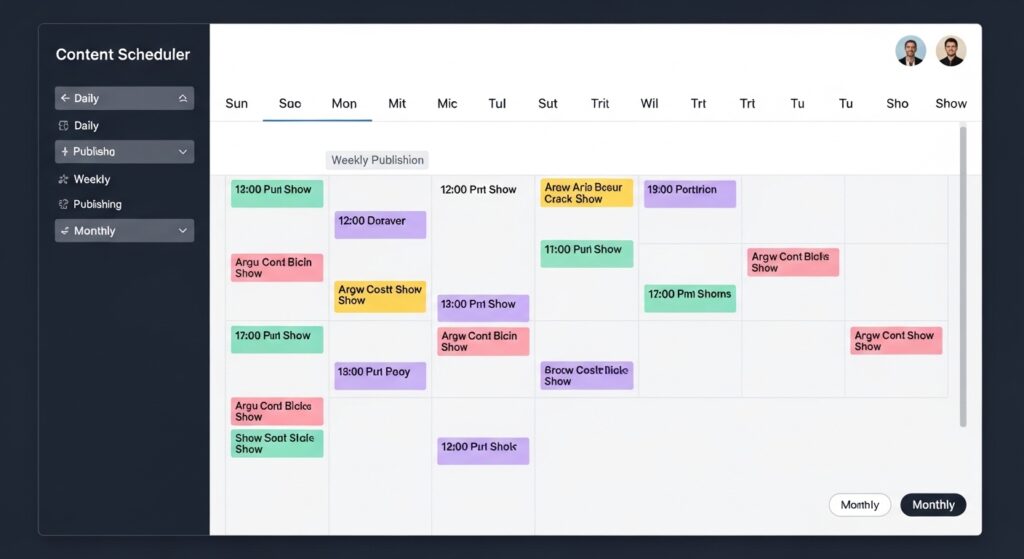This screenshot has width=1024, height=559.
Task: Expand the Publishg dropdown chevron
Action: [183, 152]
